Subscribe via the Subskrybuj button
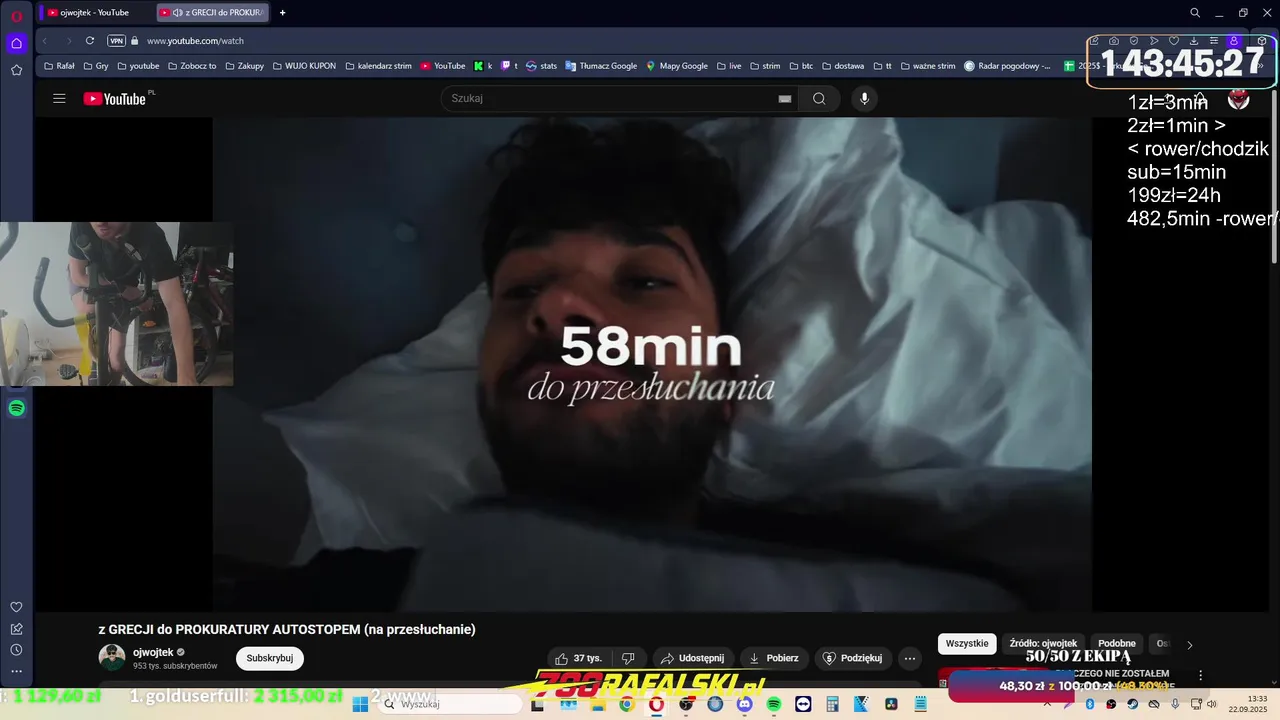Viewport: 1280px width, 720px height. point(270,658)
